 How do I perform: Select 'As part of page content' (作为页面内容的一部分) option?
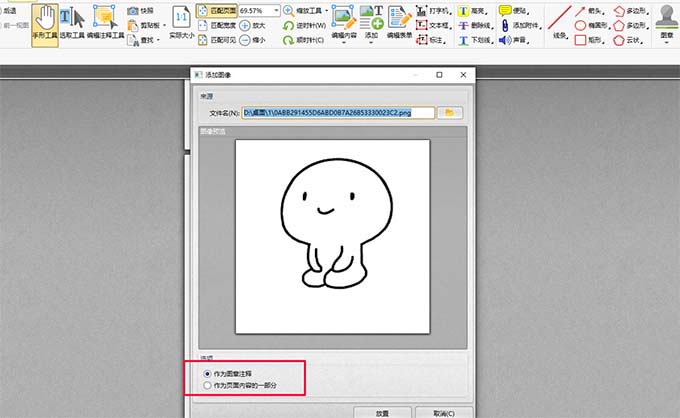tap(207, 384)
